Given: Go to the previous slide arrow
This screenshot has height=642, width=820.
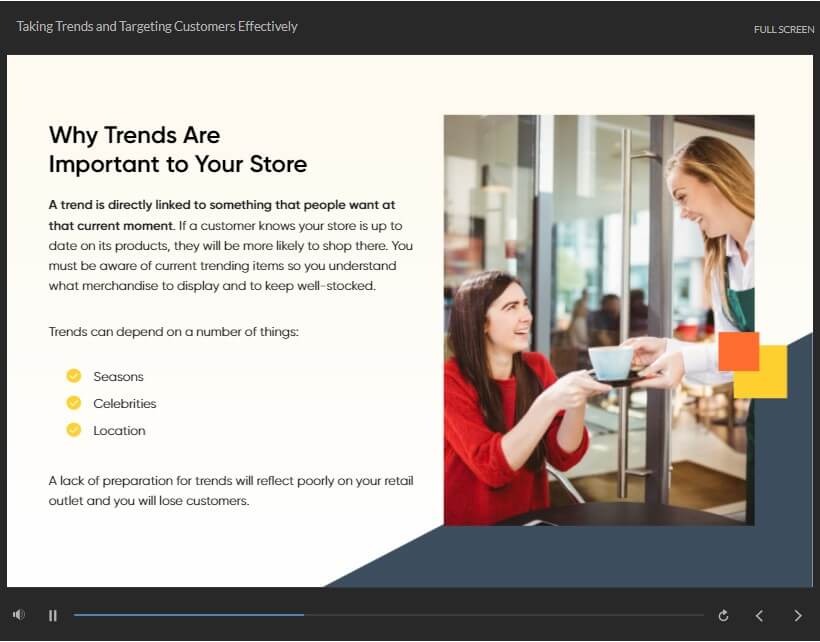Looking at the screenshot, I should [x=759, y=616].
